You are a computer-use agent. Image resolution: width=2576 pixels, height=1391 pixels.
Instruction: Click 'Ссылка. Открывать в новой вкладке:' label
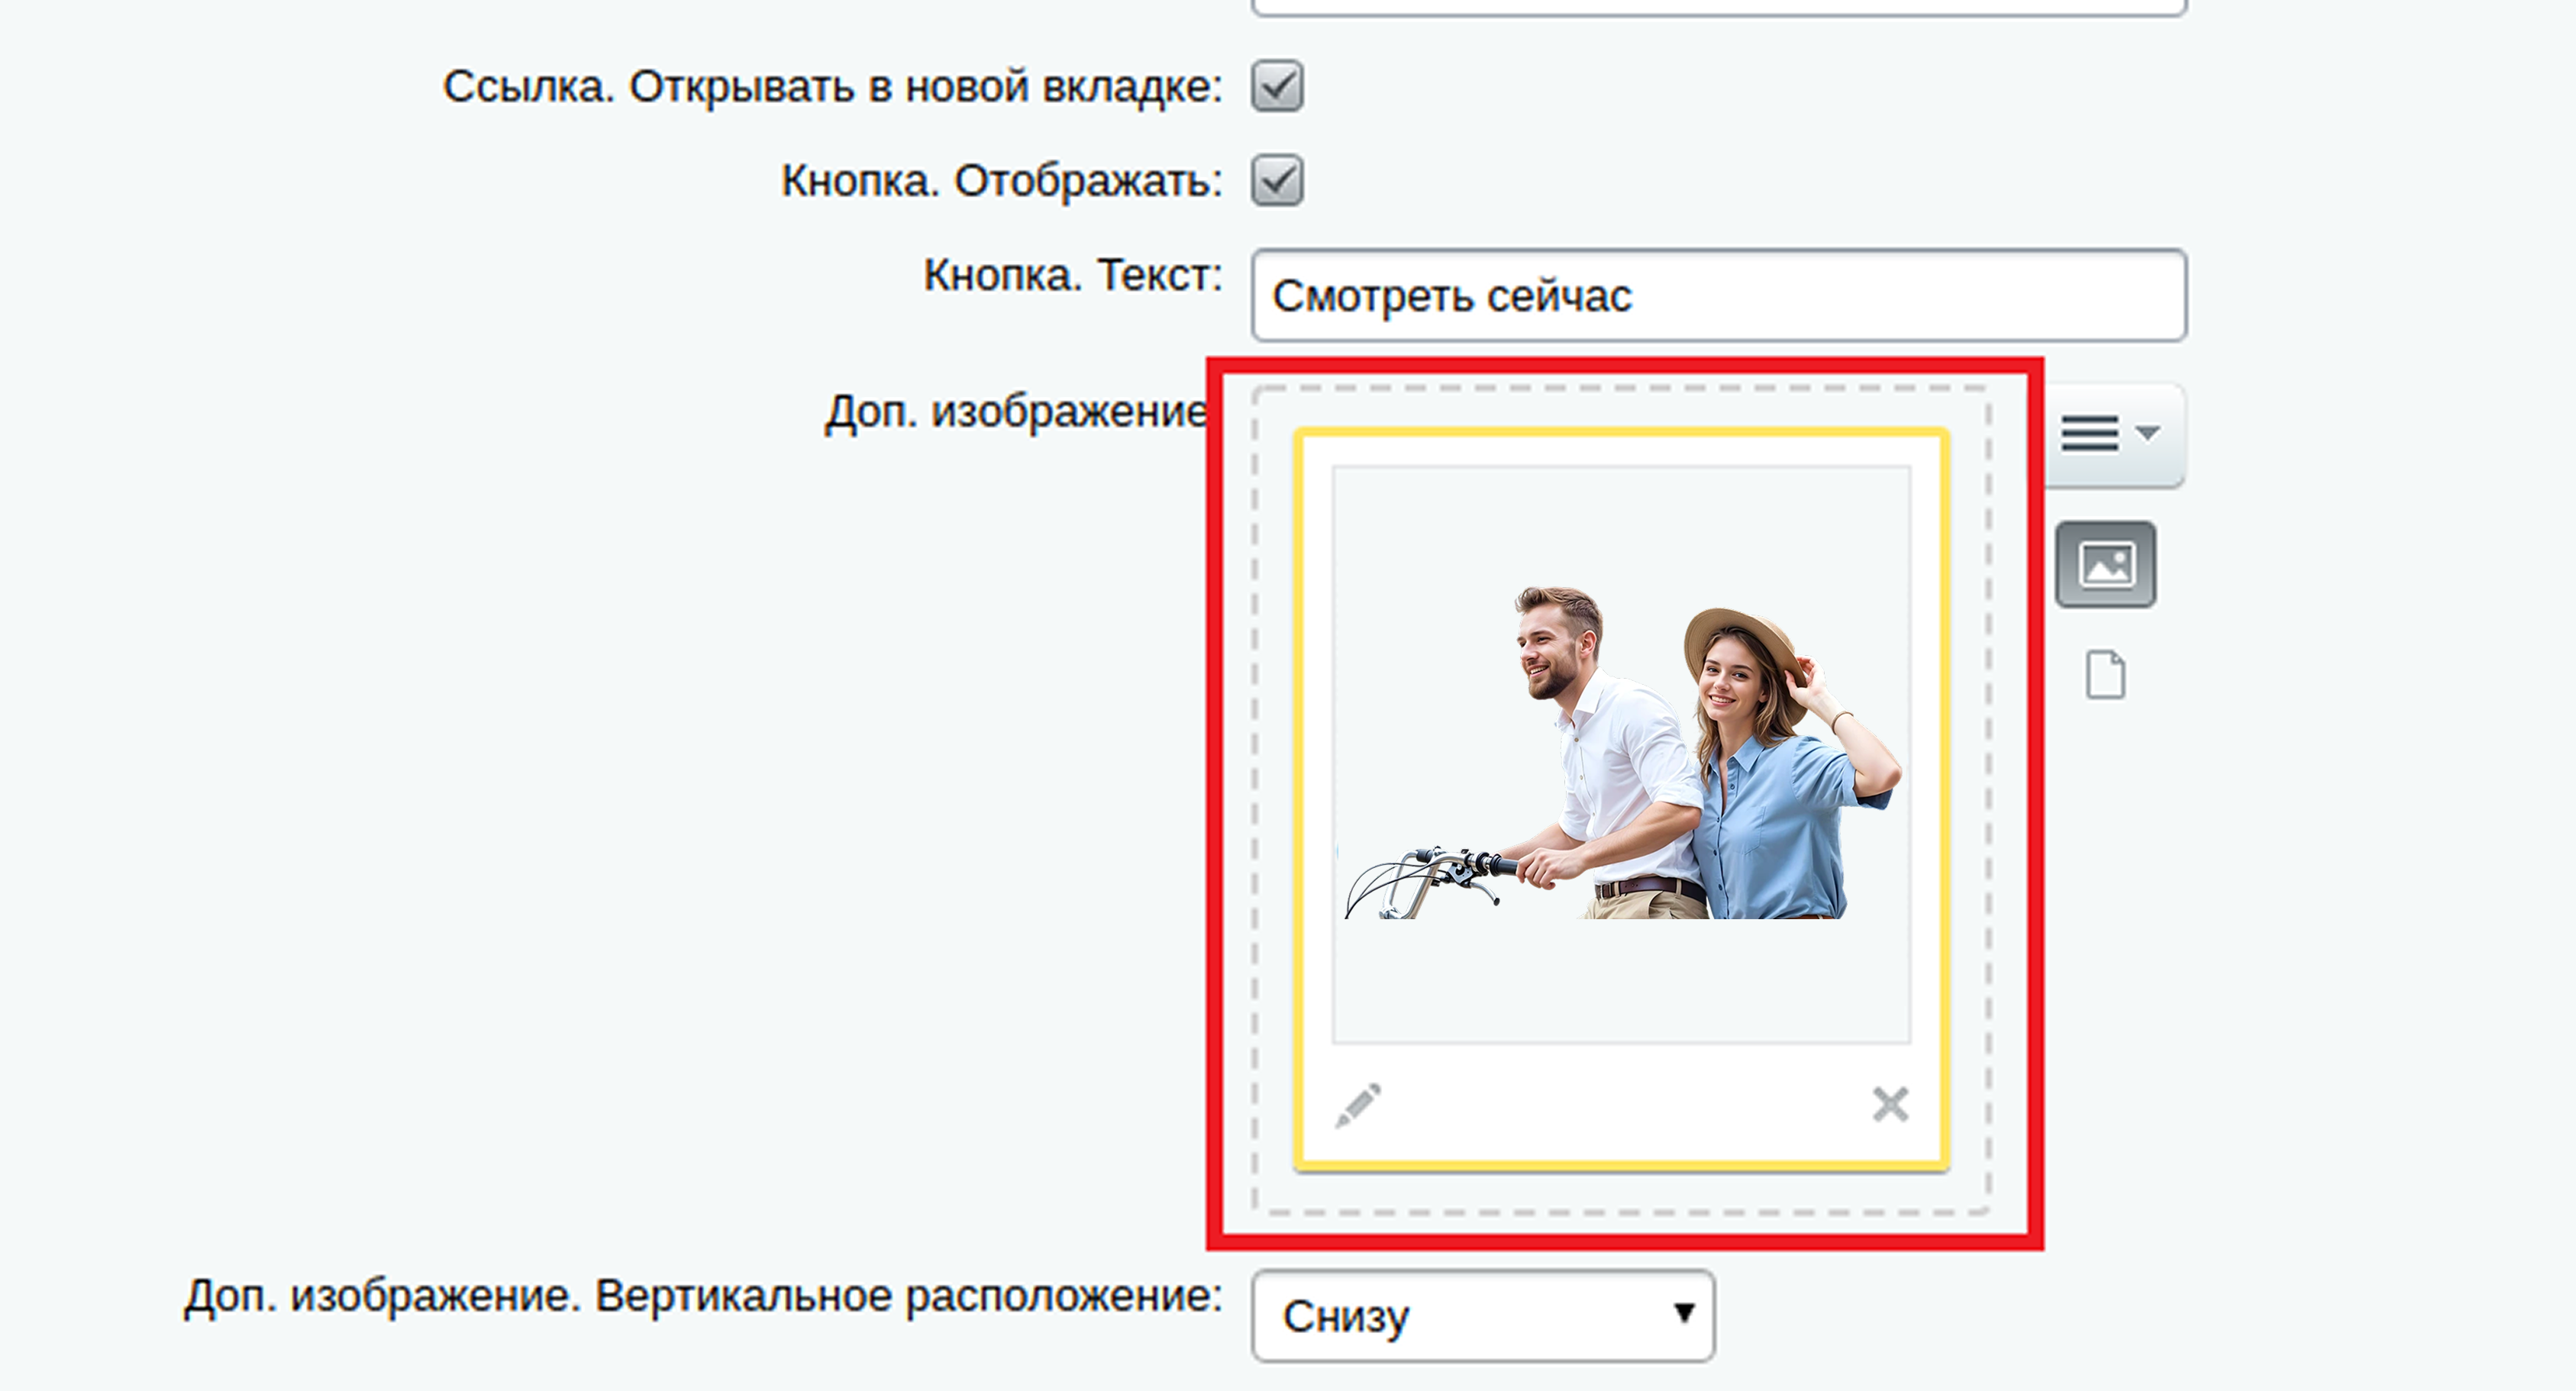[832, 87]
